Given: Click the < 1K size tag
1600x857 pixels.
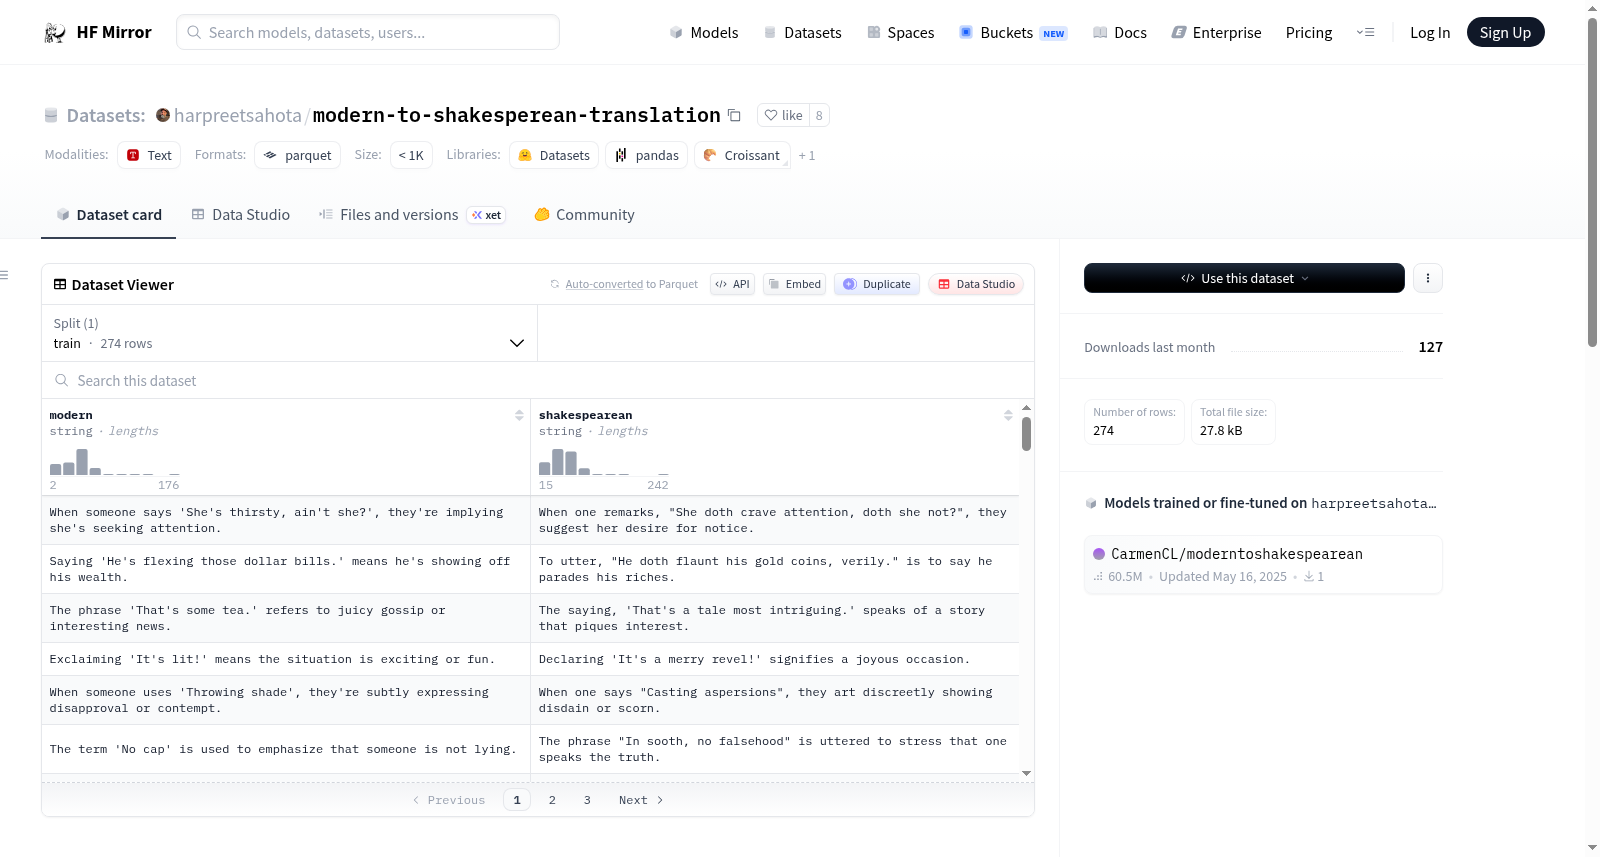Looking at the screenshot, I should (411, 155).
